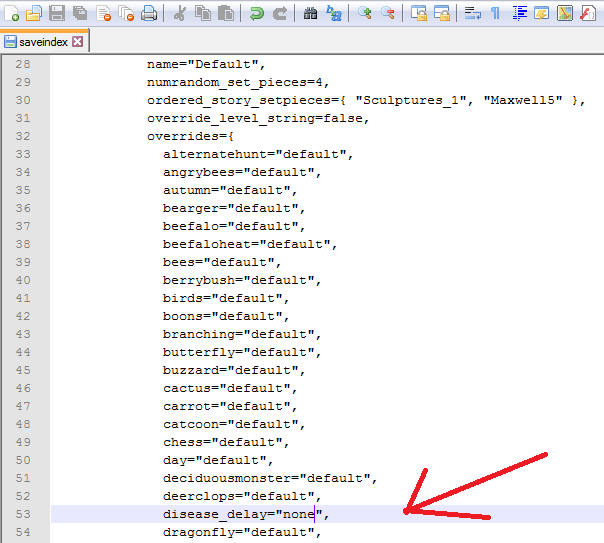Click line number 53 in the margin

point(23,514)
